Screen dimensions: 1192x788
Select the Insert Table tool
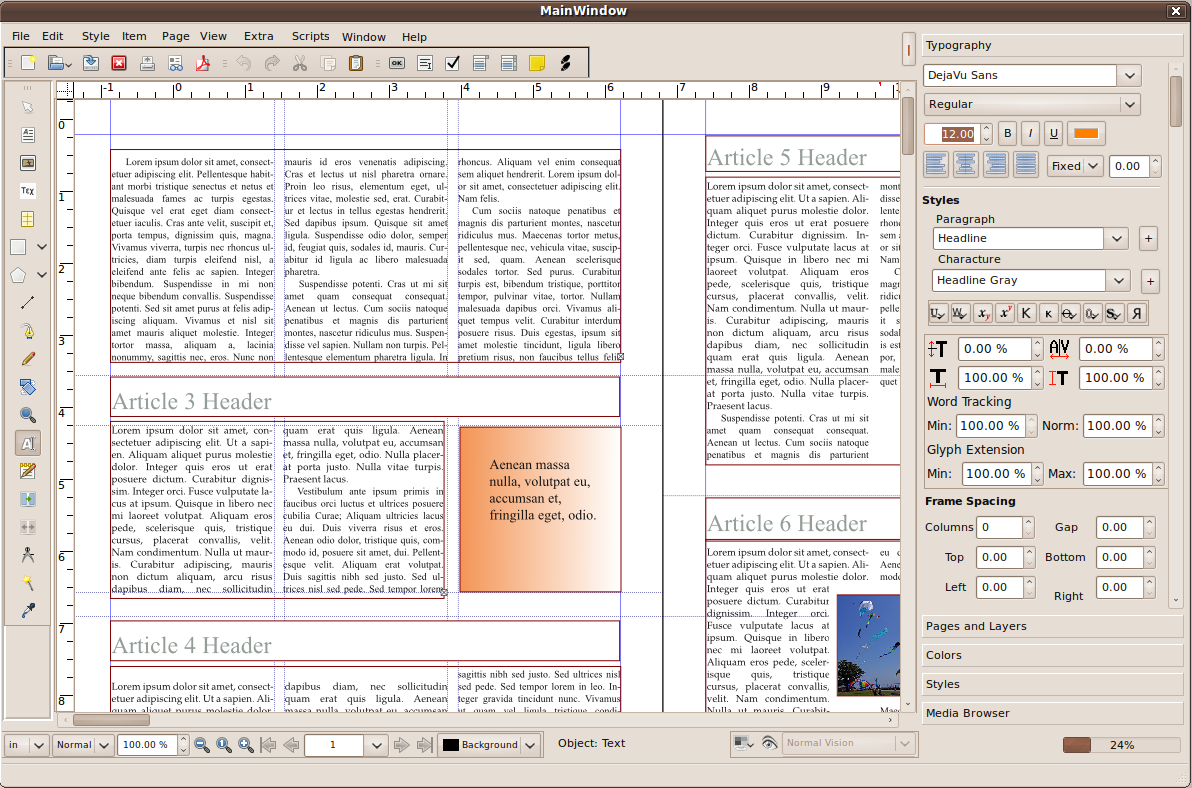(28, 219)
